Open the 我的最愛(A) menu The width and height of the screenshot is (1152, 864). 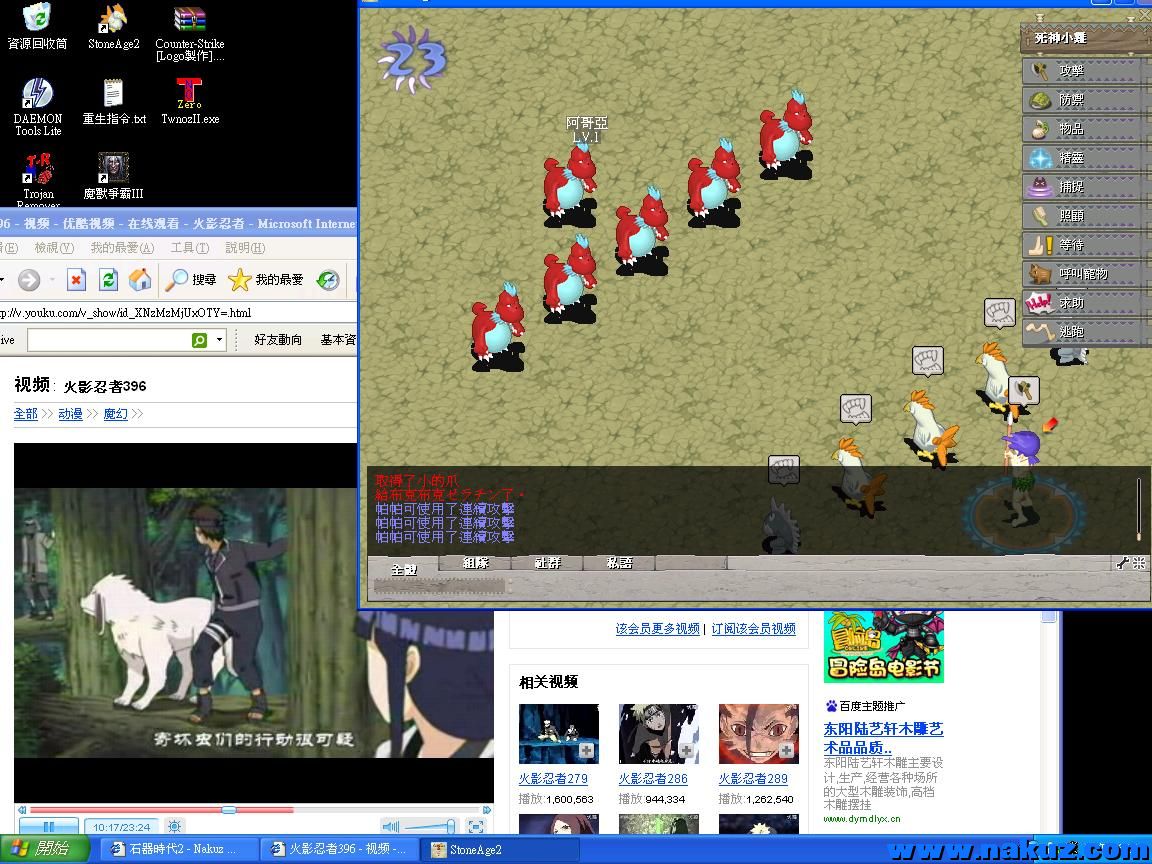(122, 248)
